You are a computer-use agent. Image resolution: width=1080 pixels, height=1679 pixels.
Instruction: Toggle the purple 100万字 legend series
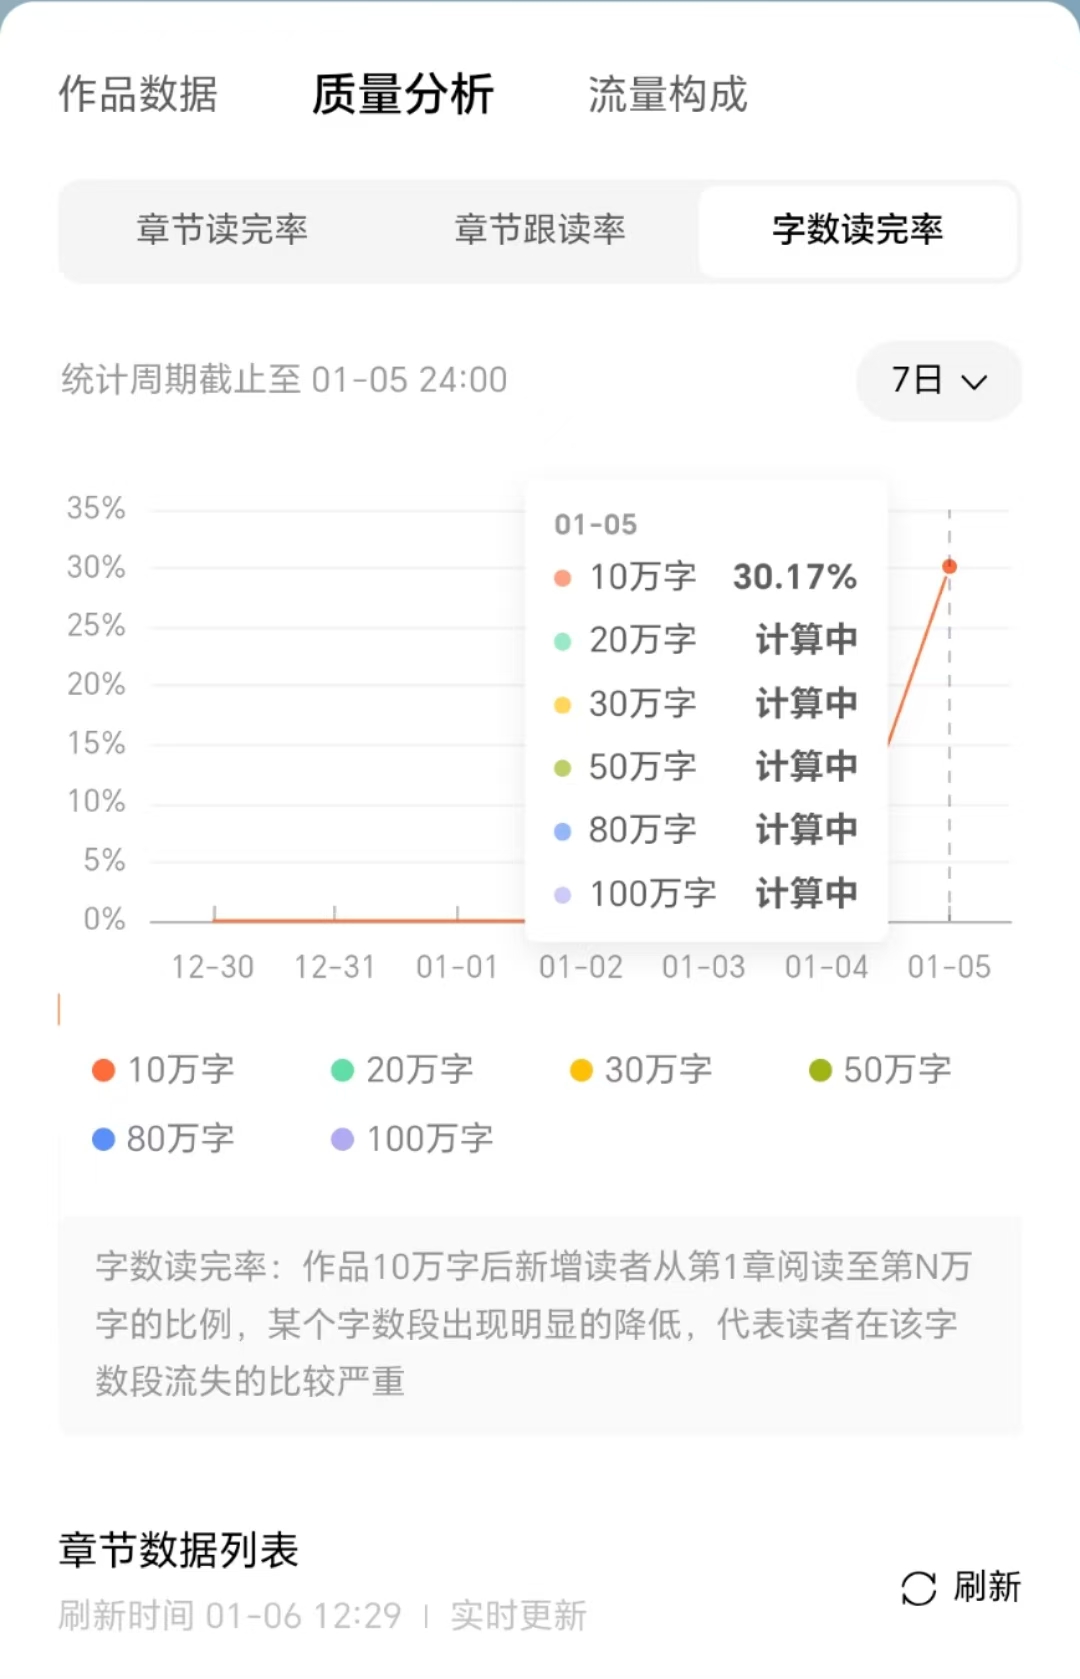(x=412, y=1139)
